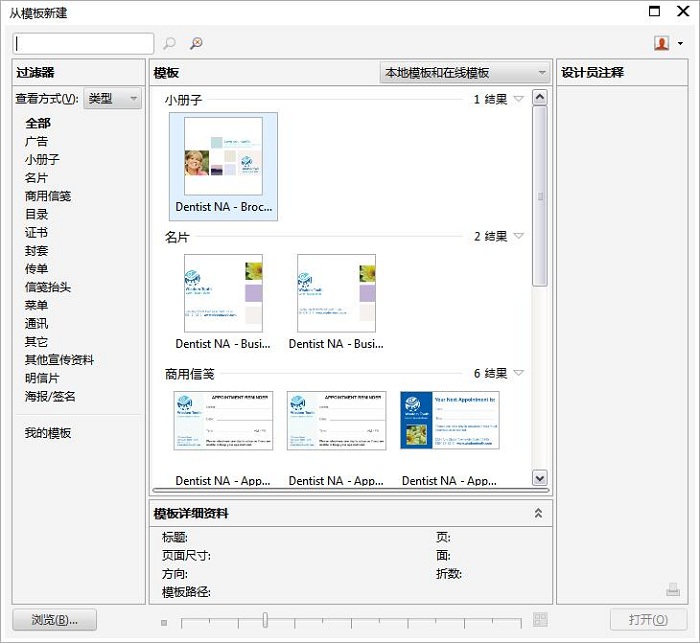
Task: Click the small thumbnail size icon
Action: point(164,621)
